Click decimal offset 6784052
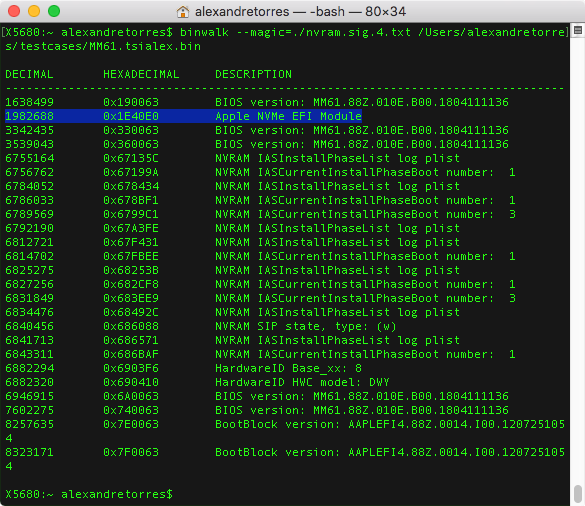The width and height of the screenshot is (585, 506). coord(29,186)
